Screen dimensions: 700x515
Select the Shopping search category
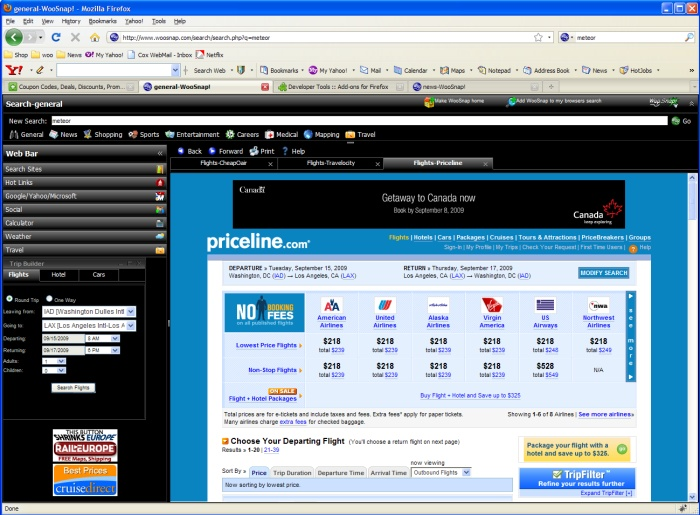pos(103,134)
